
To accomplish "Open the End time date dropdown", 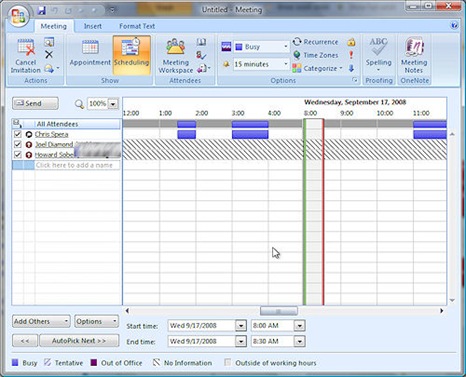I will click(x=241, y=341).
